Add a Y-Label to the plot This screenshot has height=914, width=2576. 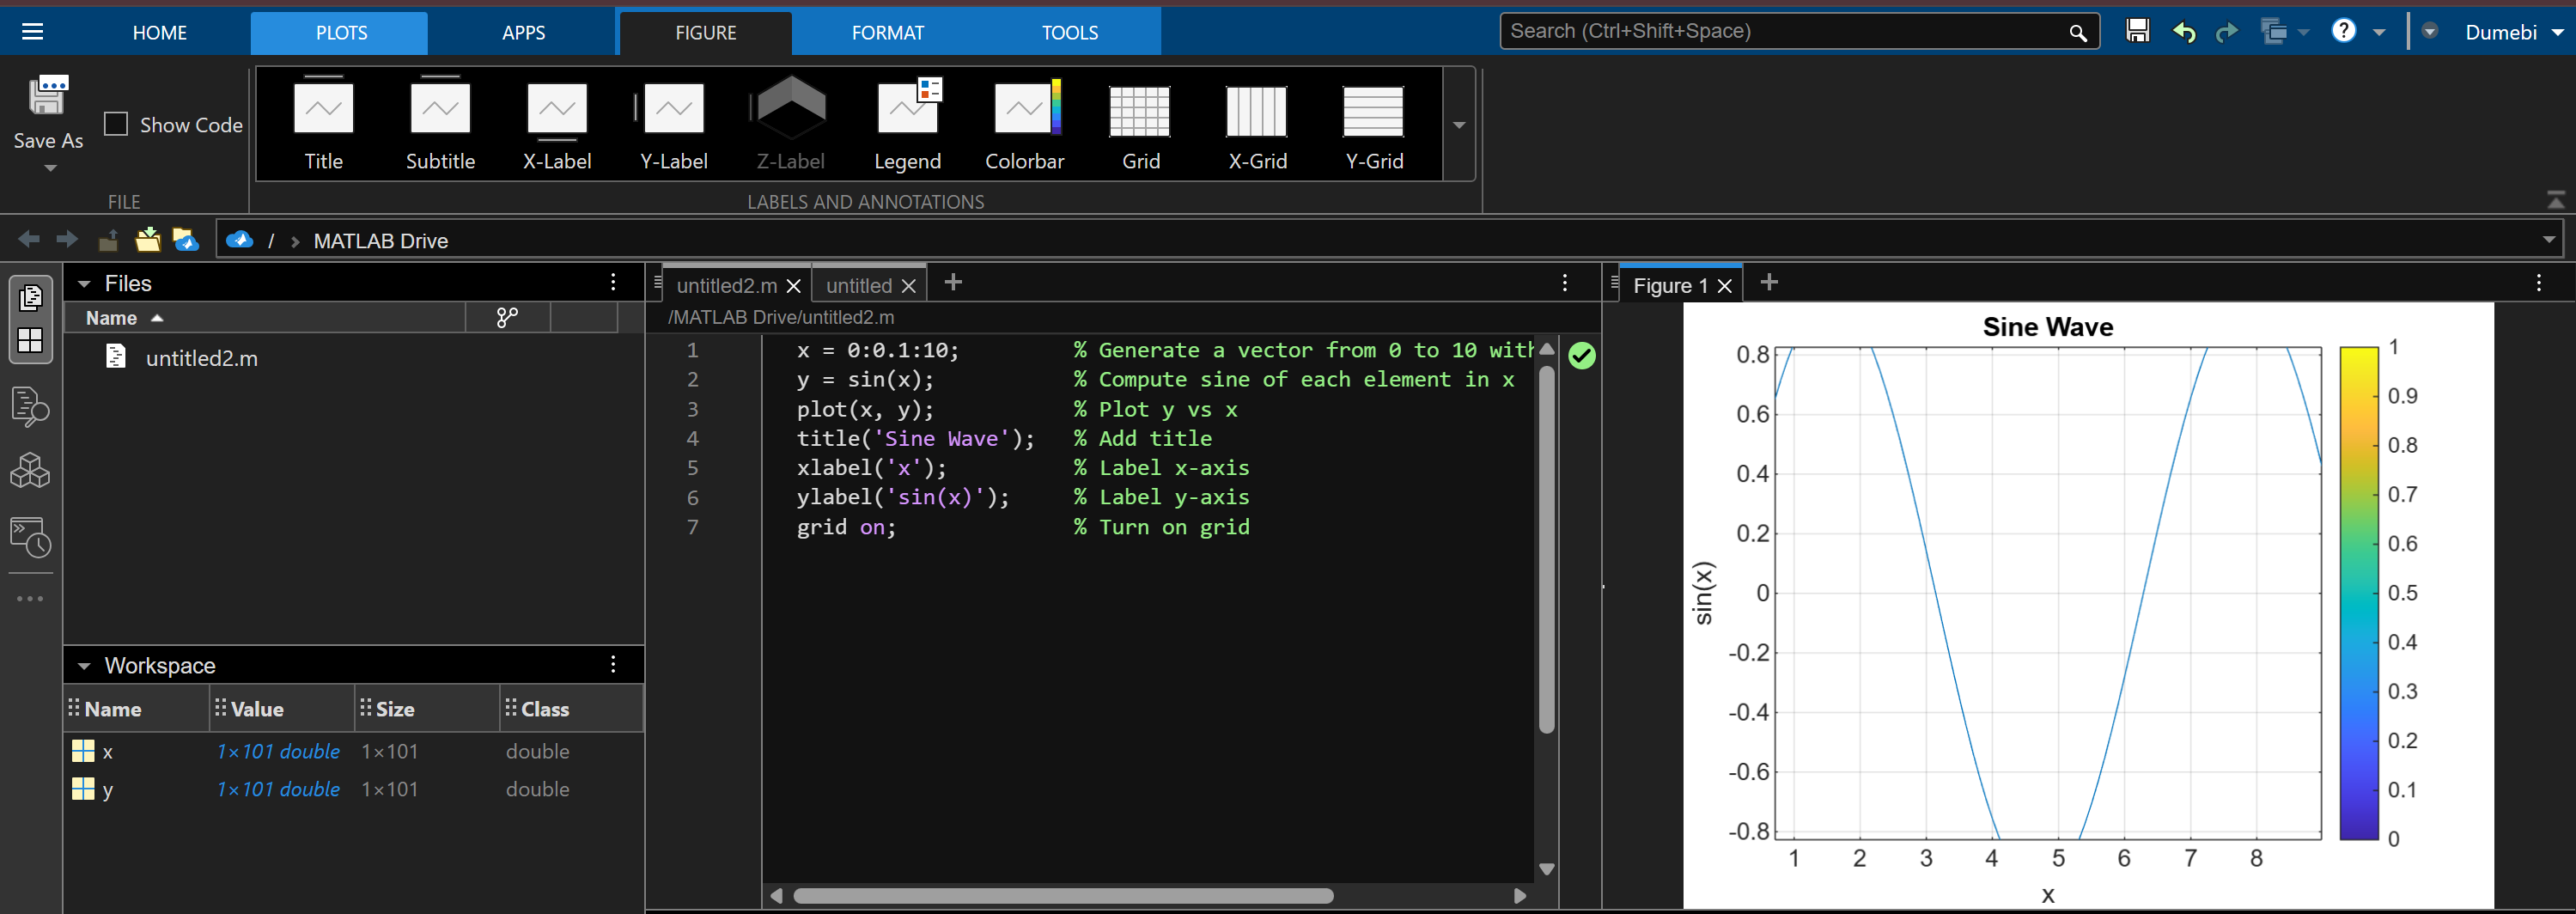pos(674,123)
